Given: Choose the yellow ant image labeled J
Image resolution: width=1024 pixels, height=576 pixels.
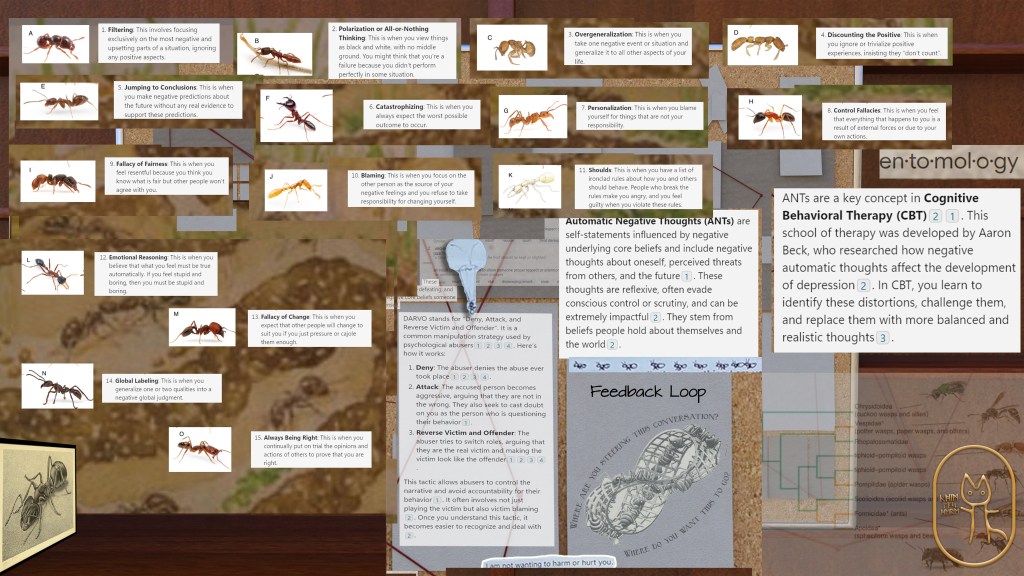Looking at the screenshot, I should (296, 189).
